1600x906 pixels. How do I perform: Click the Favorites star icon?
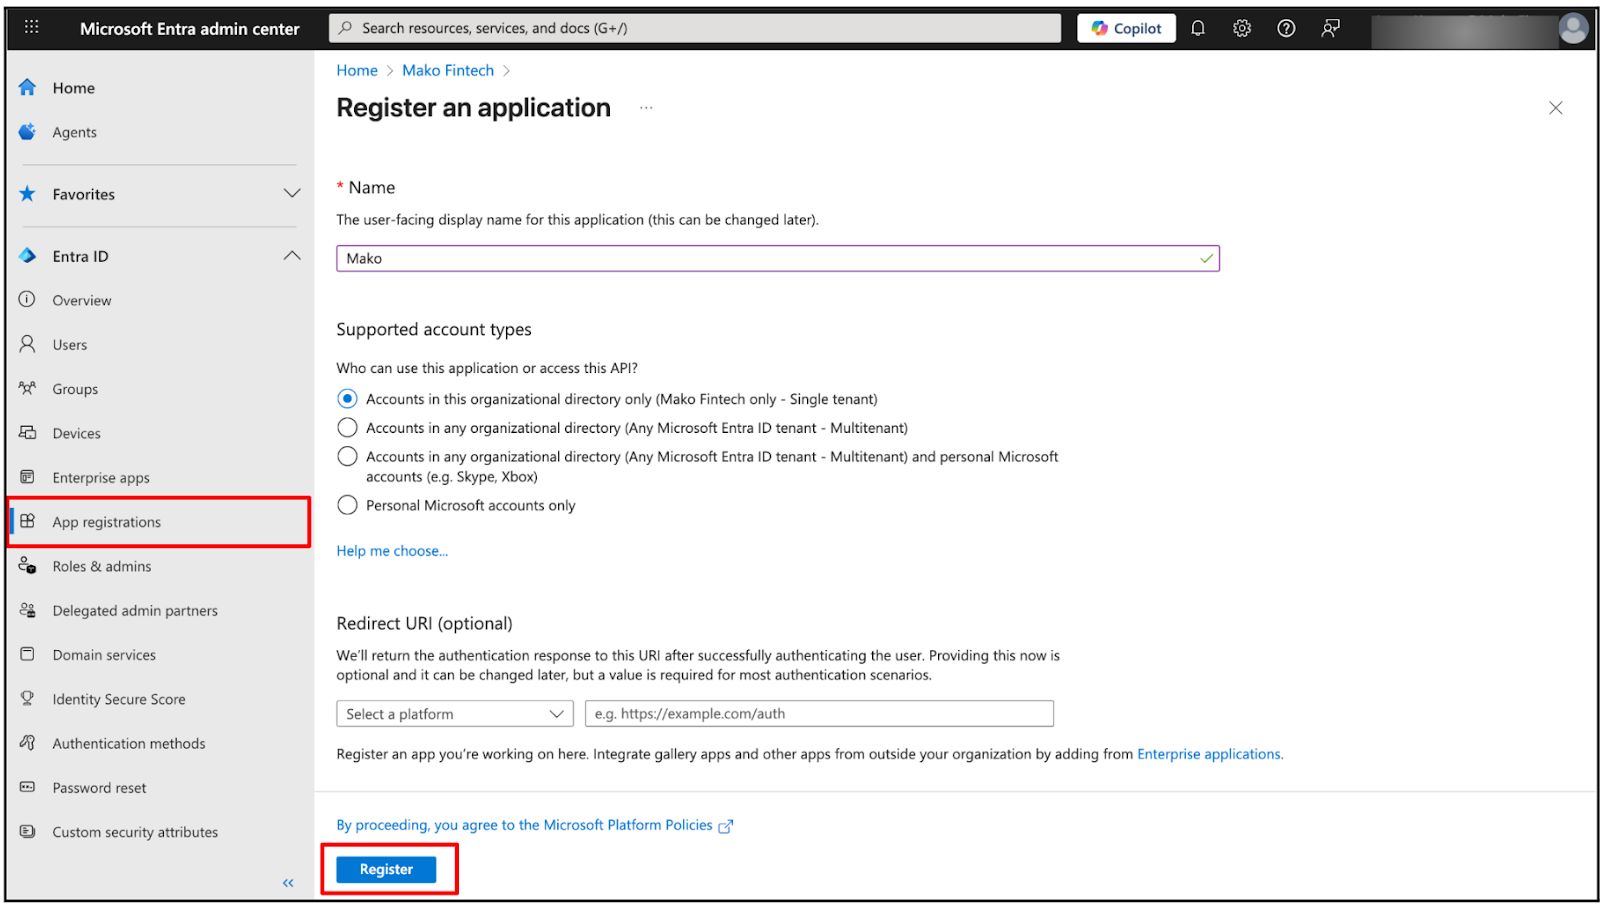coord(28,194)
